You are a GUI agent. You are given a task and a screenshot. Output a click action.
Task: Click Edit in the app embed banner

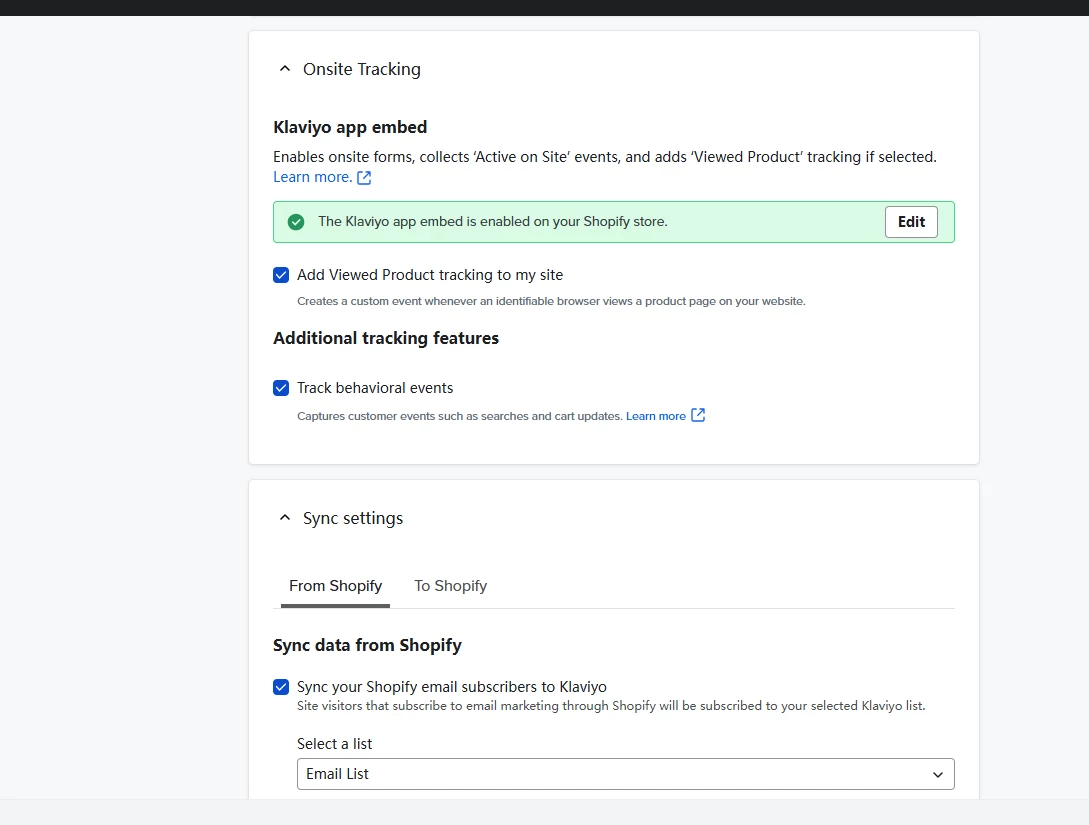tap(911, 222)
